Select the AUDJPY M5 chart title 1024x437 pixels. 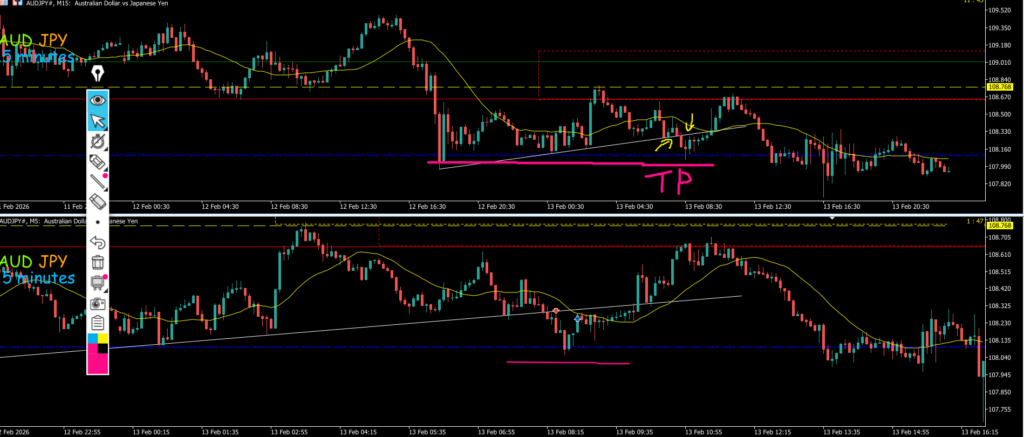click(60, 220)
